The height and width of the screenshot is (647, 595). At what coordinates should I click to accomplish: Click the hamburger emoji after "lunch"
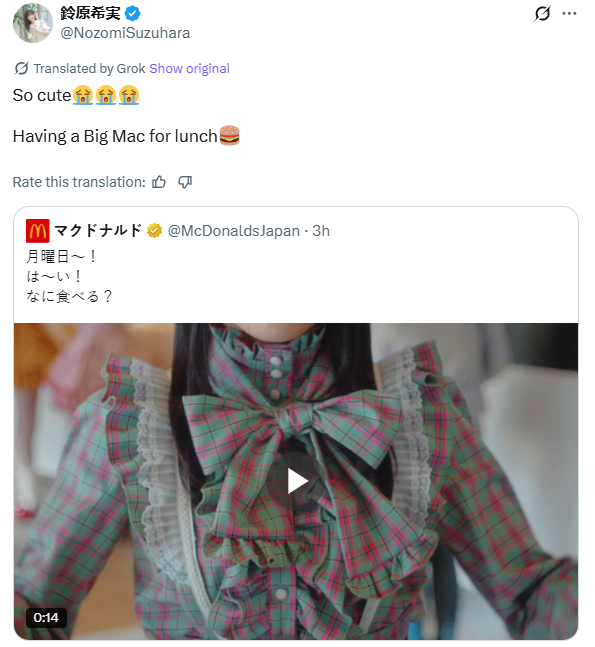tap(229, 136)
